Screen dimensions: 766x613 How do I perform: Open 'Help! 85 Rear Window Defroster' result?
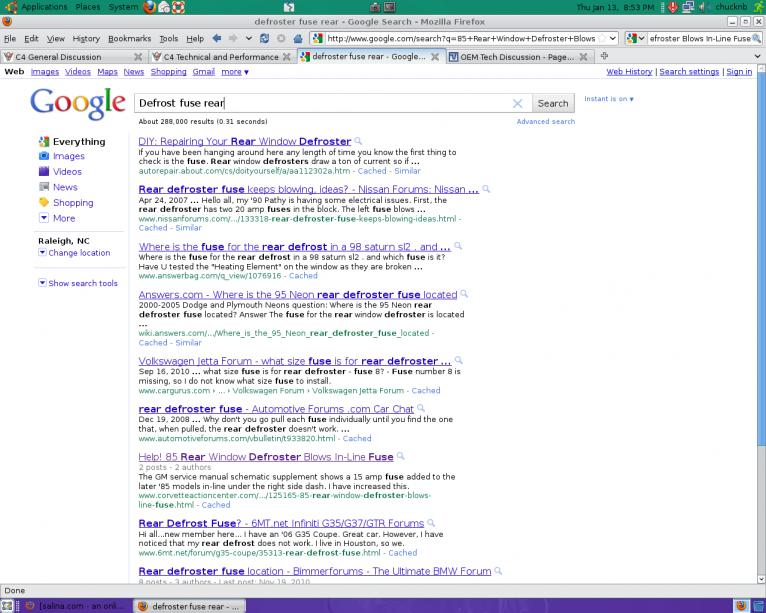coord(266,457)
